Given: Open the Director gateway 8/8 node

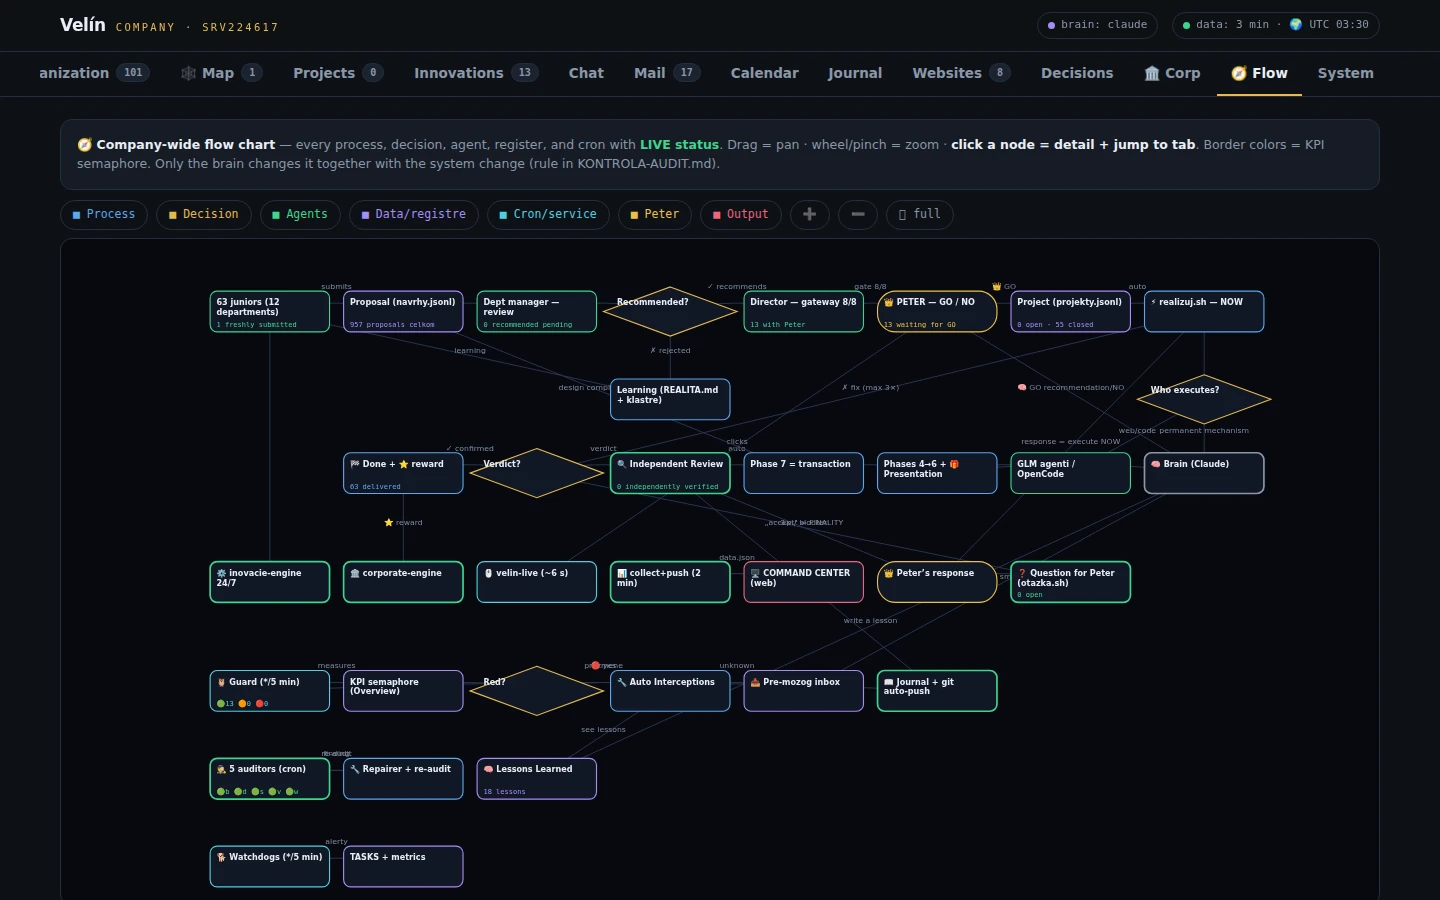Looking at the screenshot, I should (804, 311).
